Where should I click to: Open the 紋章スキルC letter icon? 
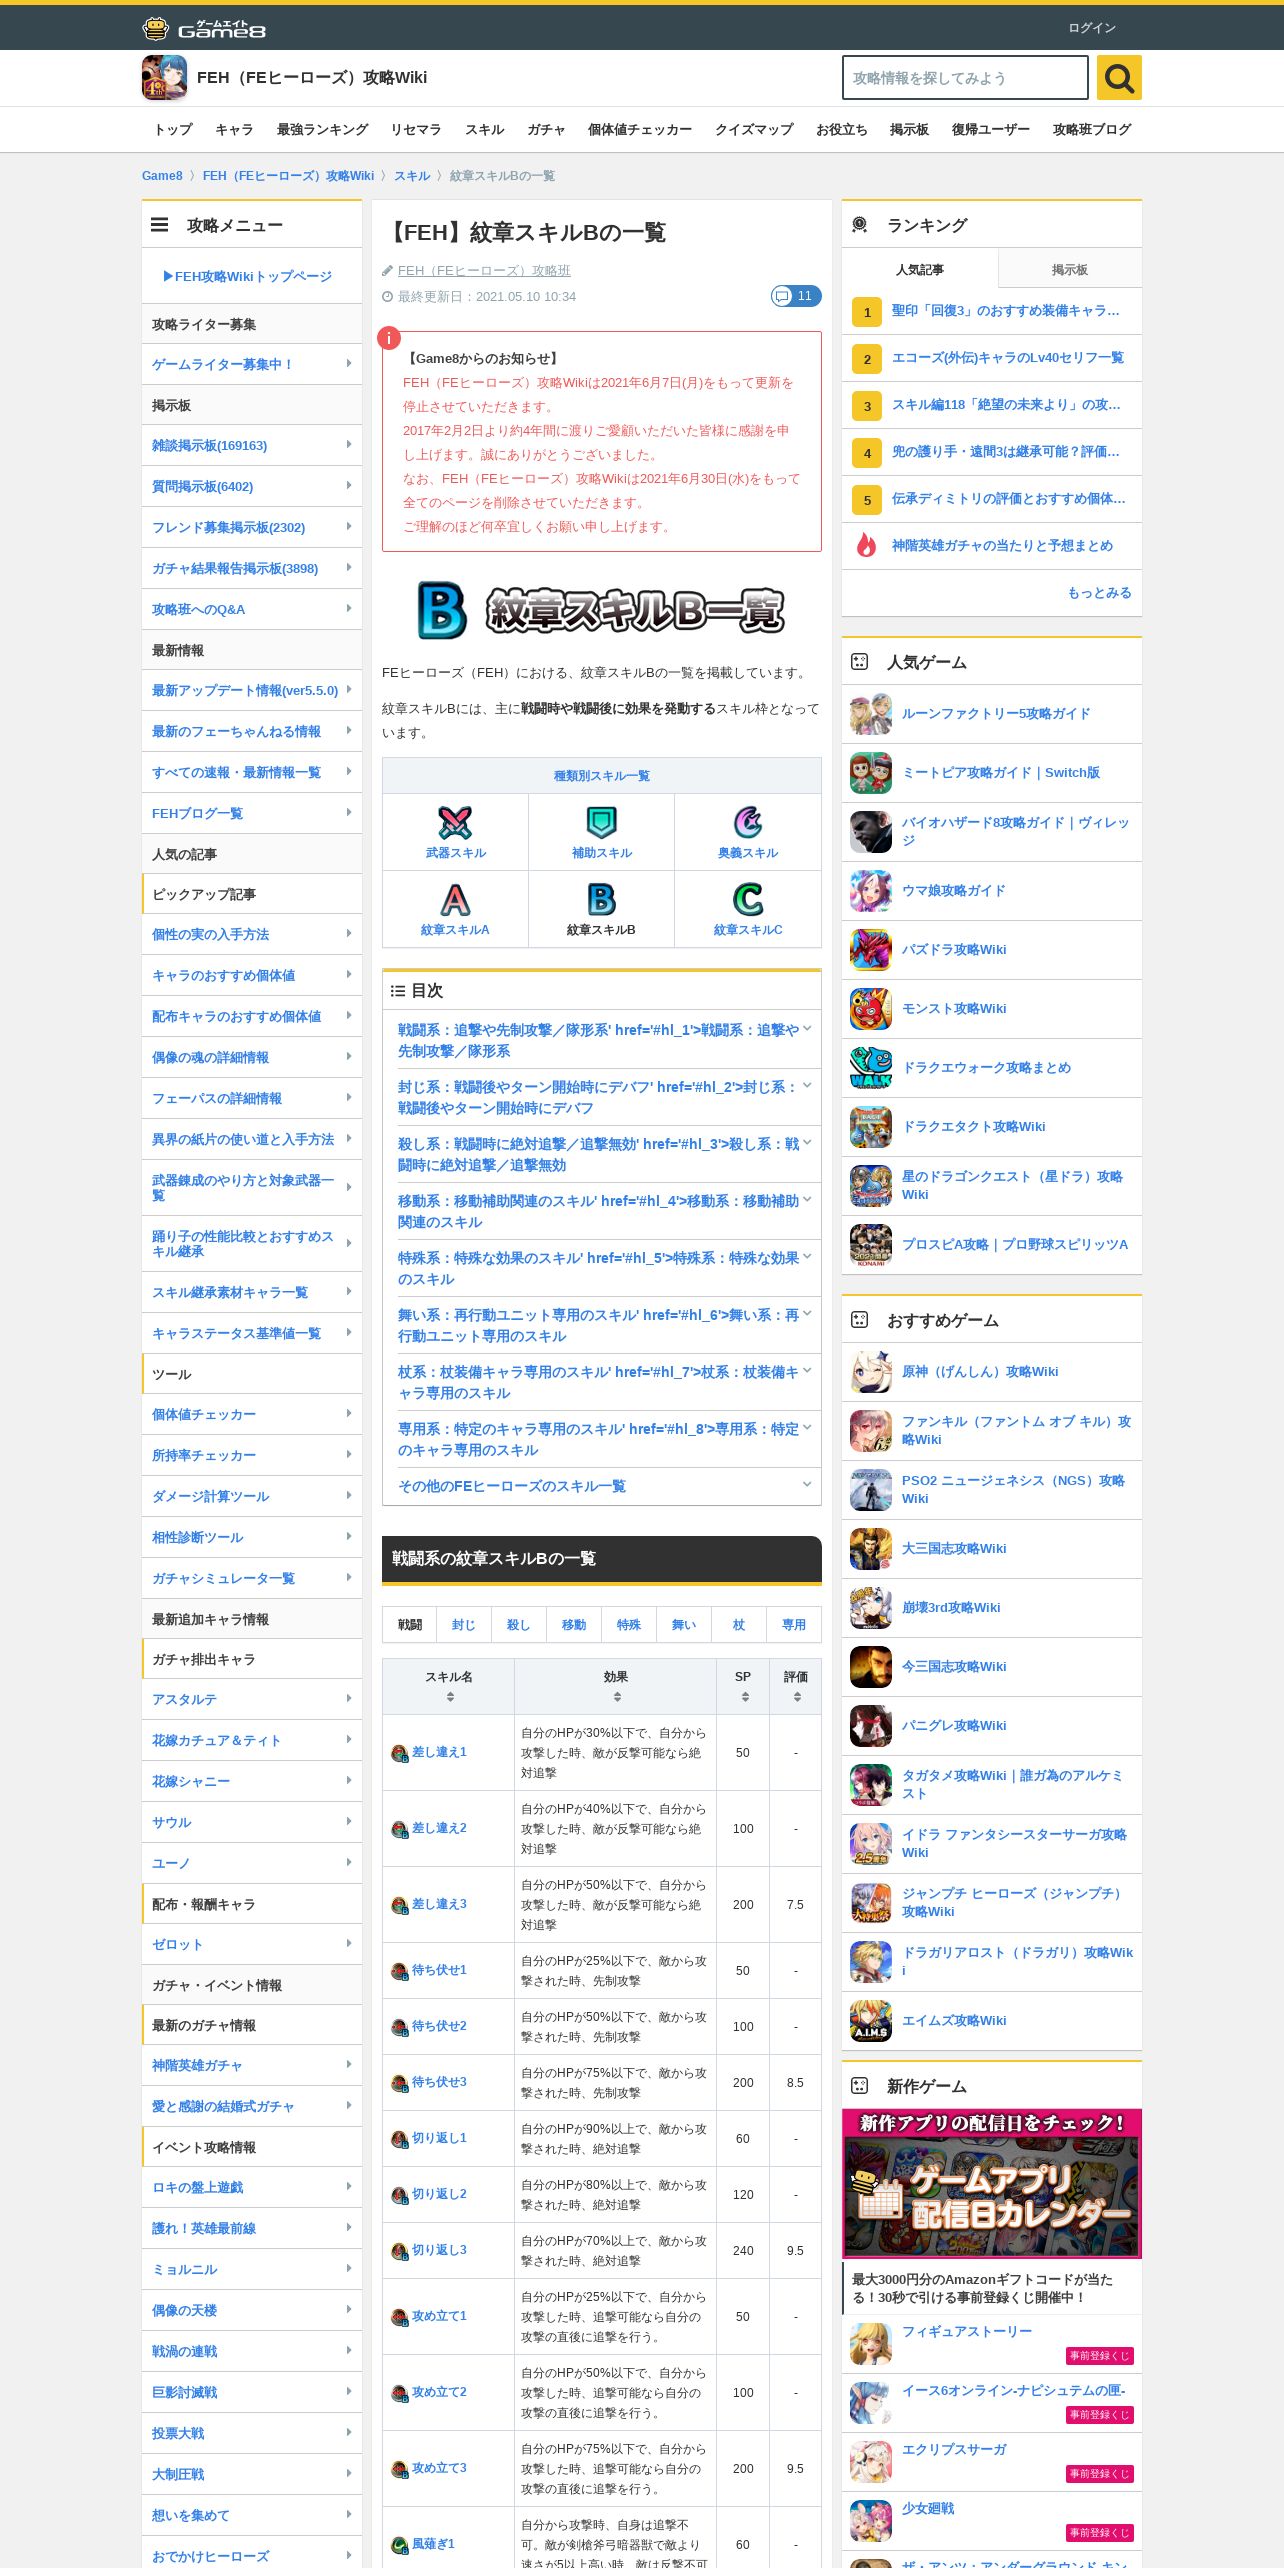pos(748,900)
